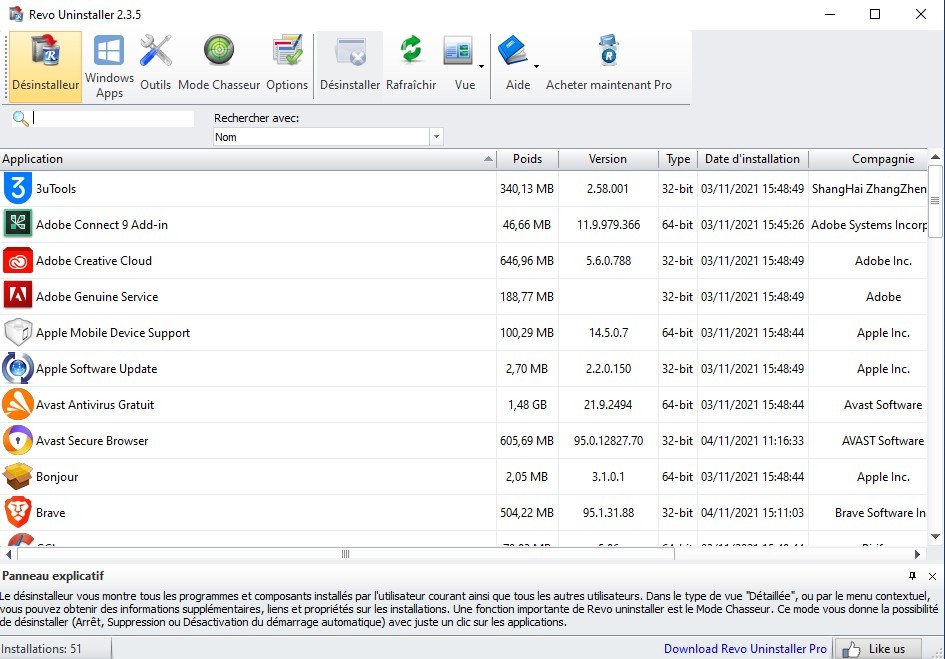Screen dimensions: 945x659
Task: Click the horizontal scrollbar thumb
Action: point(345,554)
